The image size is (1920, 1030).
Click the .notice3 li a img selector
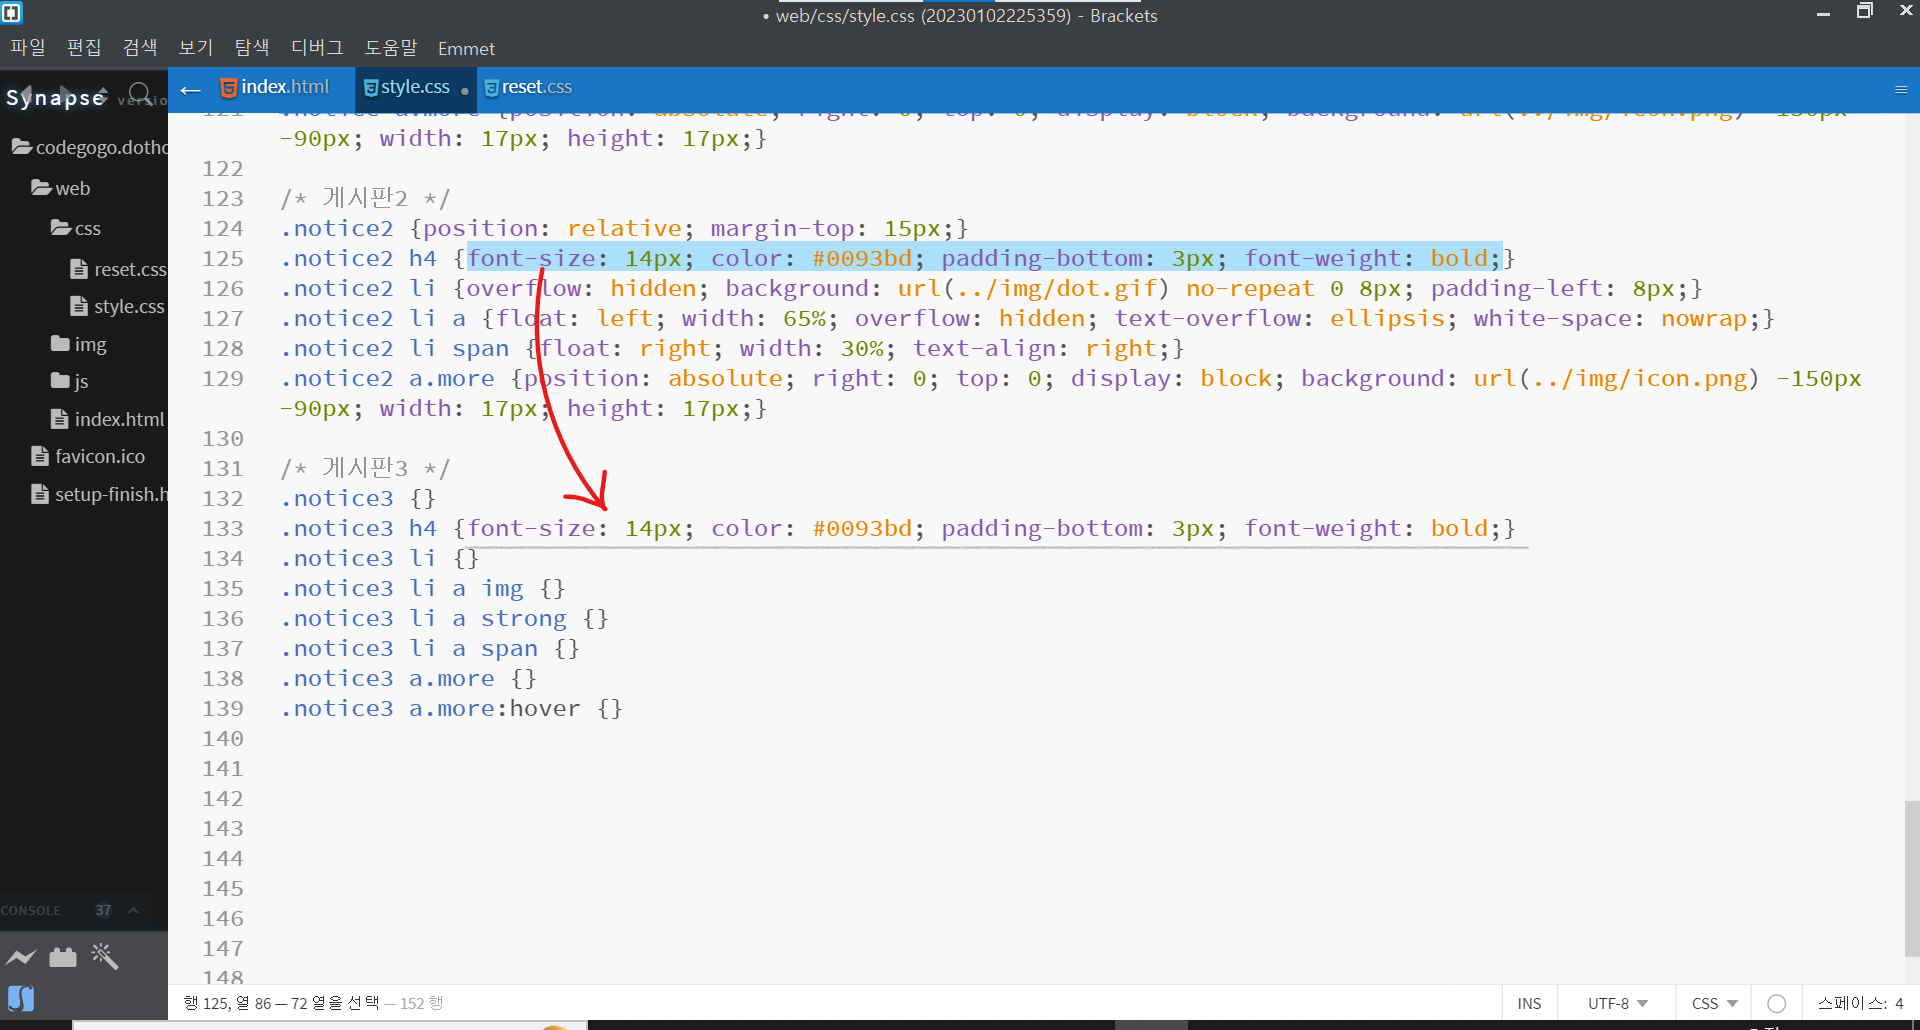402,588
